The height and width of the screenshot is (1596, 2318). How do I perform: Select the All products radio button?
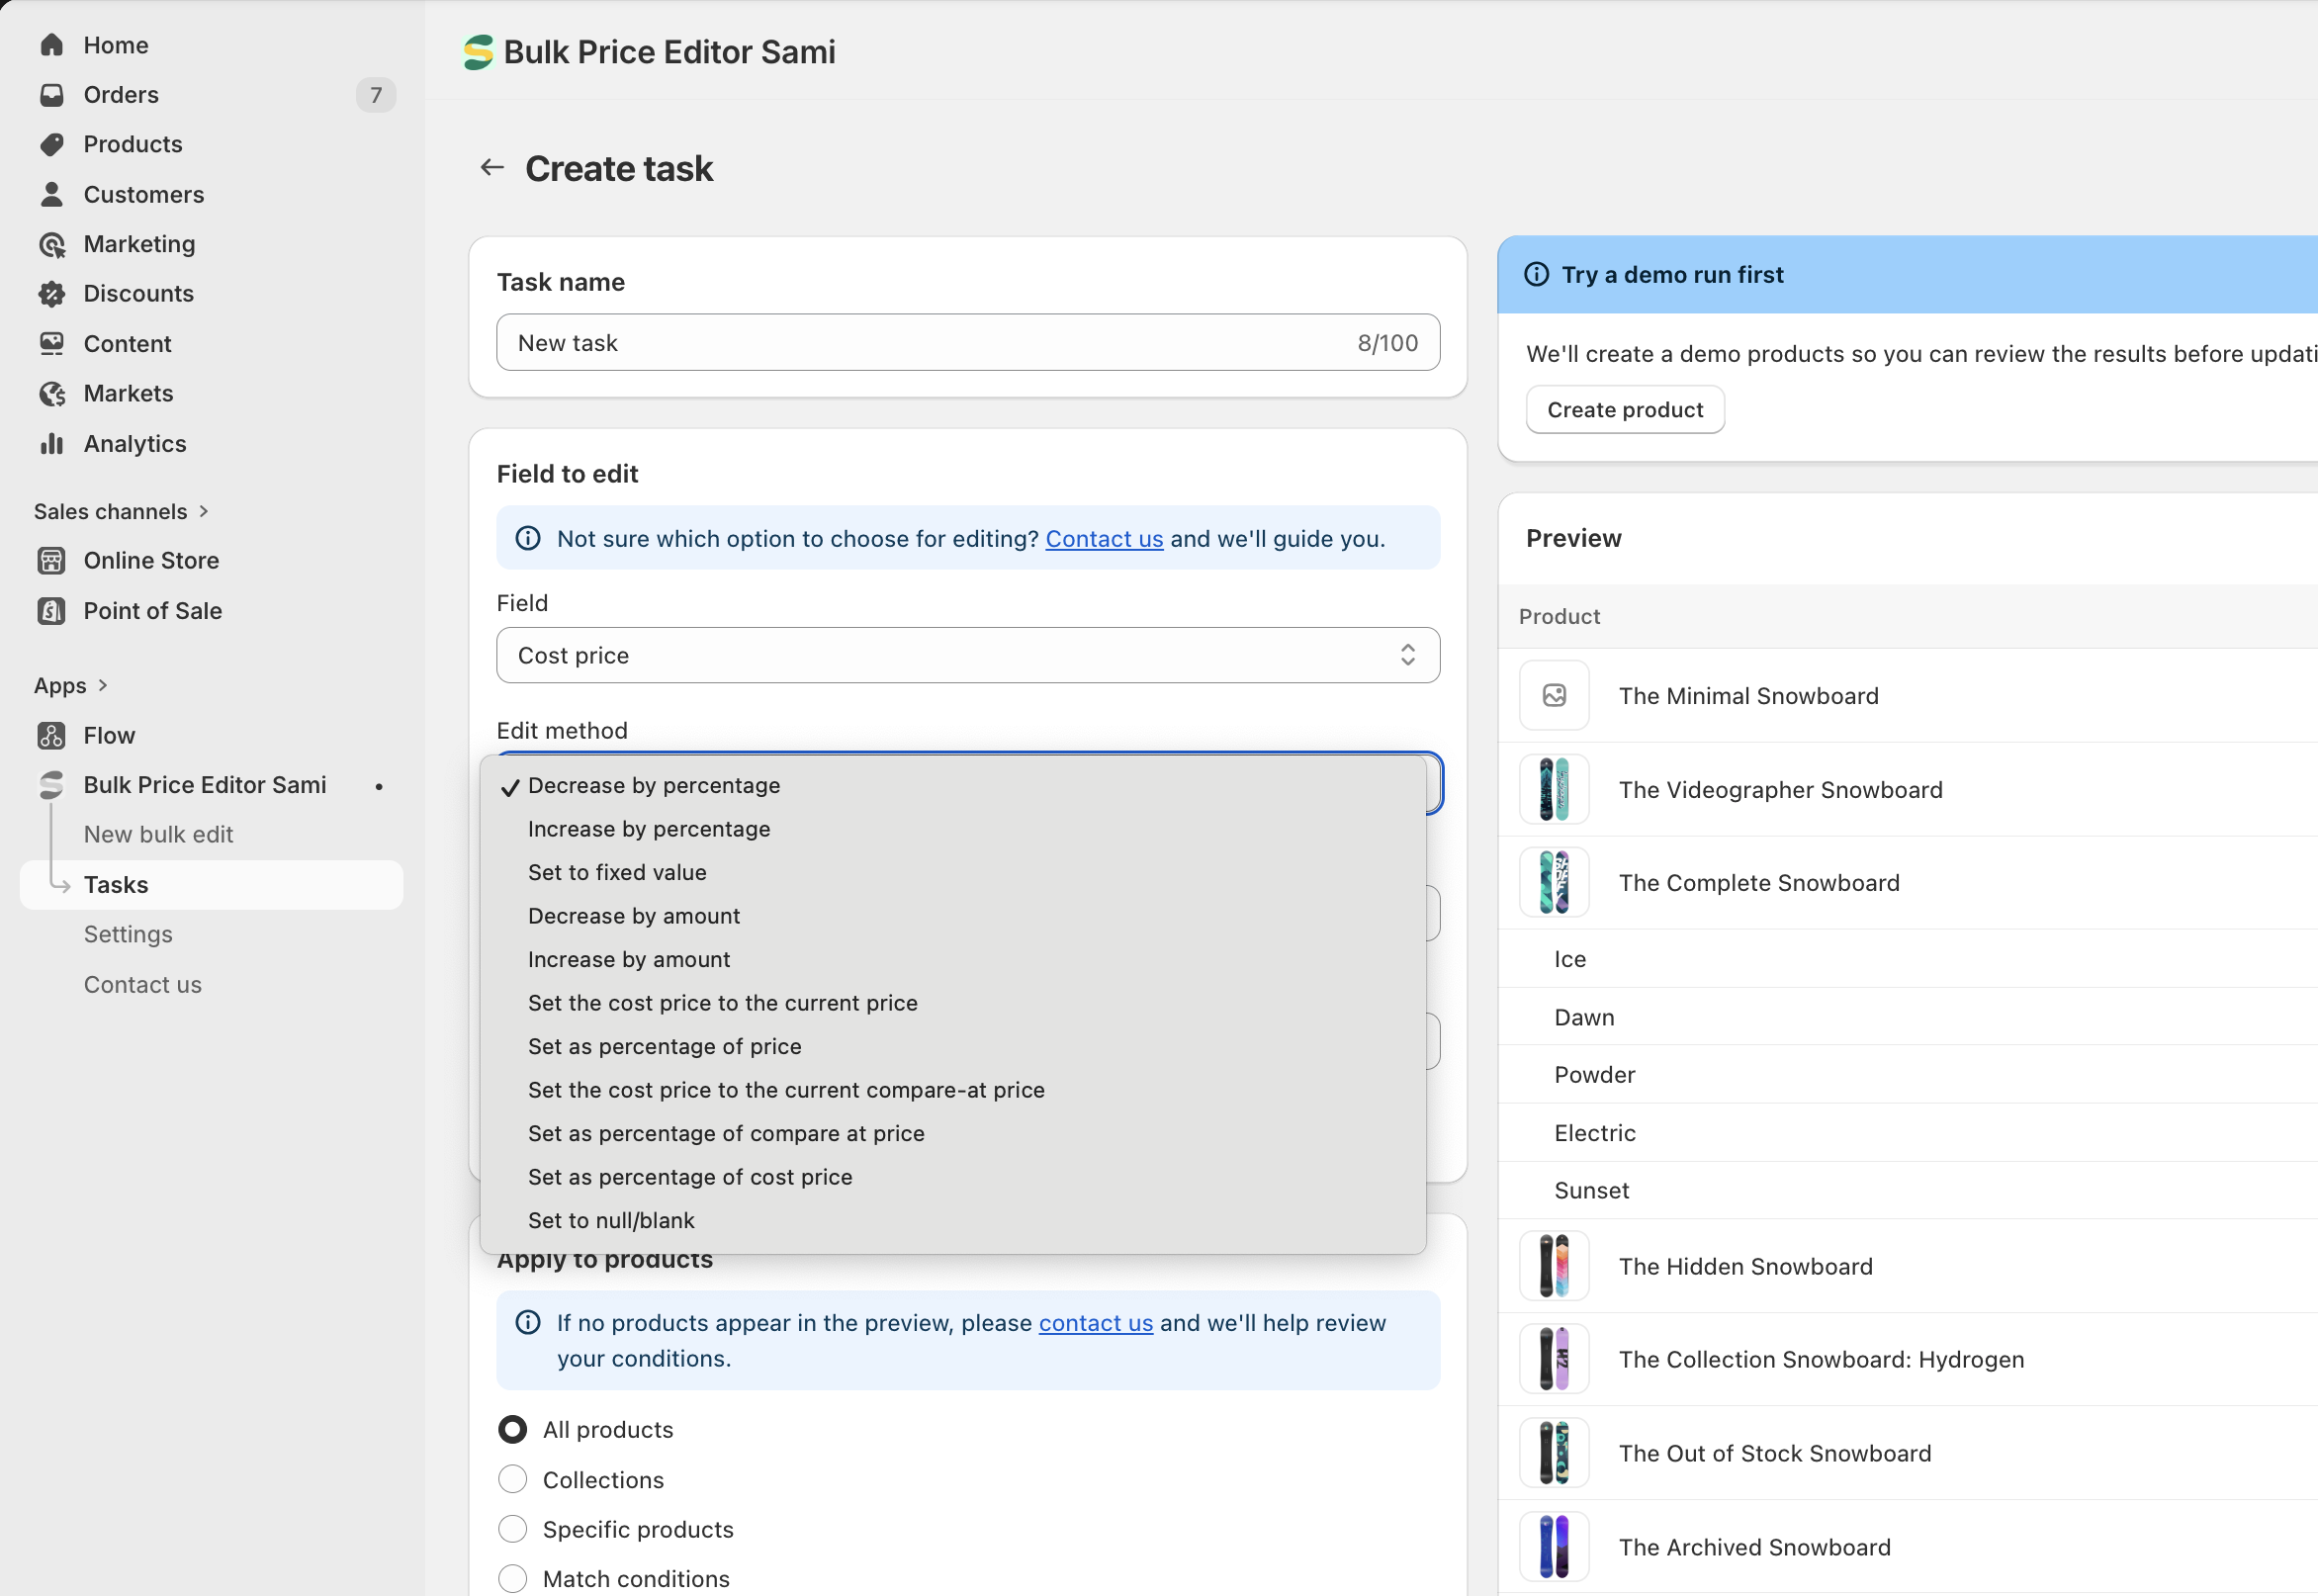coord(512,1429)
